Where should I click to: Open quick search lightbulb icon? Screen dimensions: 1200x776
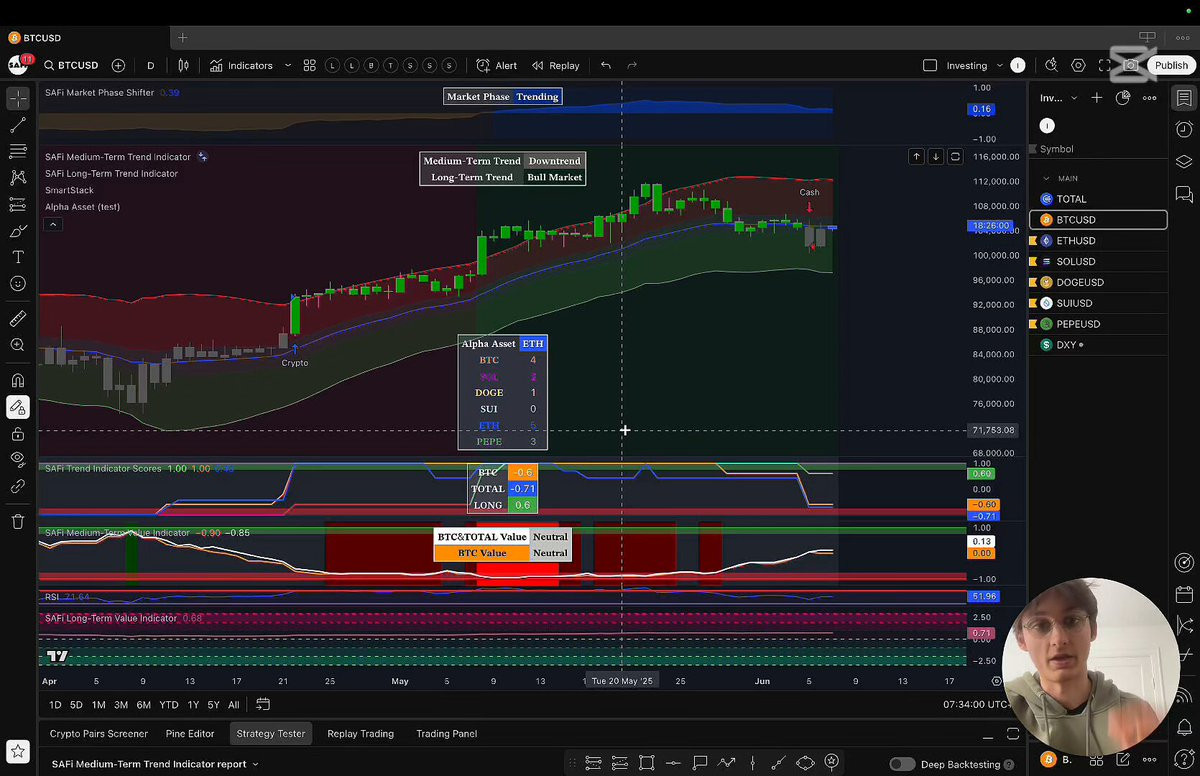click(1051, 66)
